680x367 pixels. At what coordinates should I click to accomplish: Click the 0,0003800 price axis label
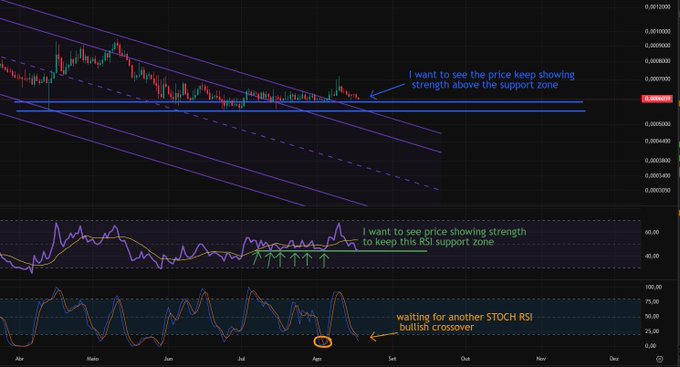tap(657, 161)
